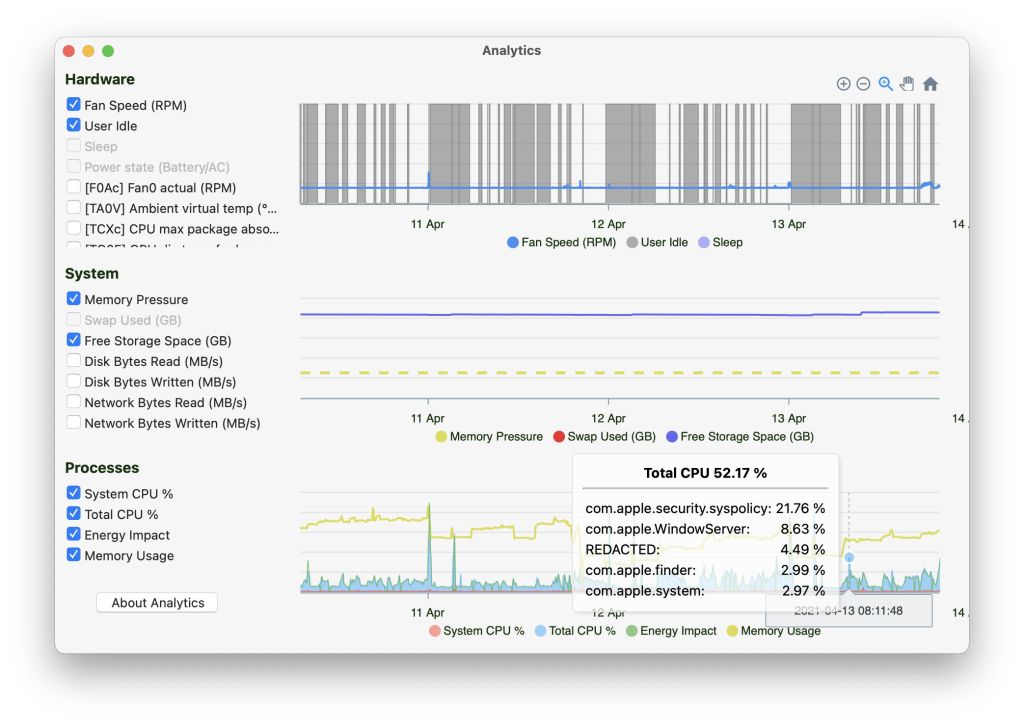Toggle the Memory Usage legend item
1024x726 pixels.
point(772,631)
